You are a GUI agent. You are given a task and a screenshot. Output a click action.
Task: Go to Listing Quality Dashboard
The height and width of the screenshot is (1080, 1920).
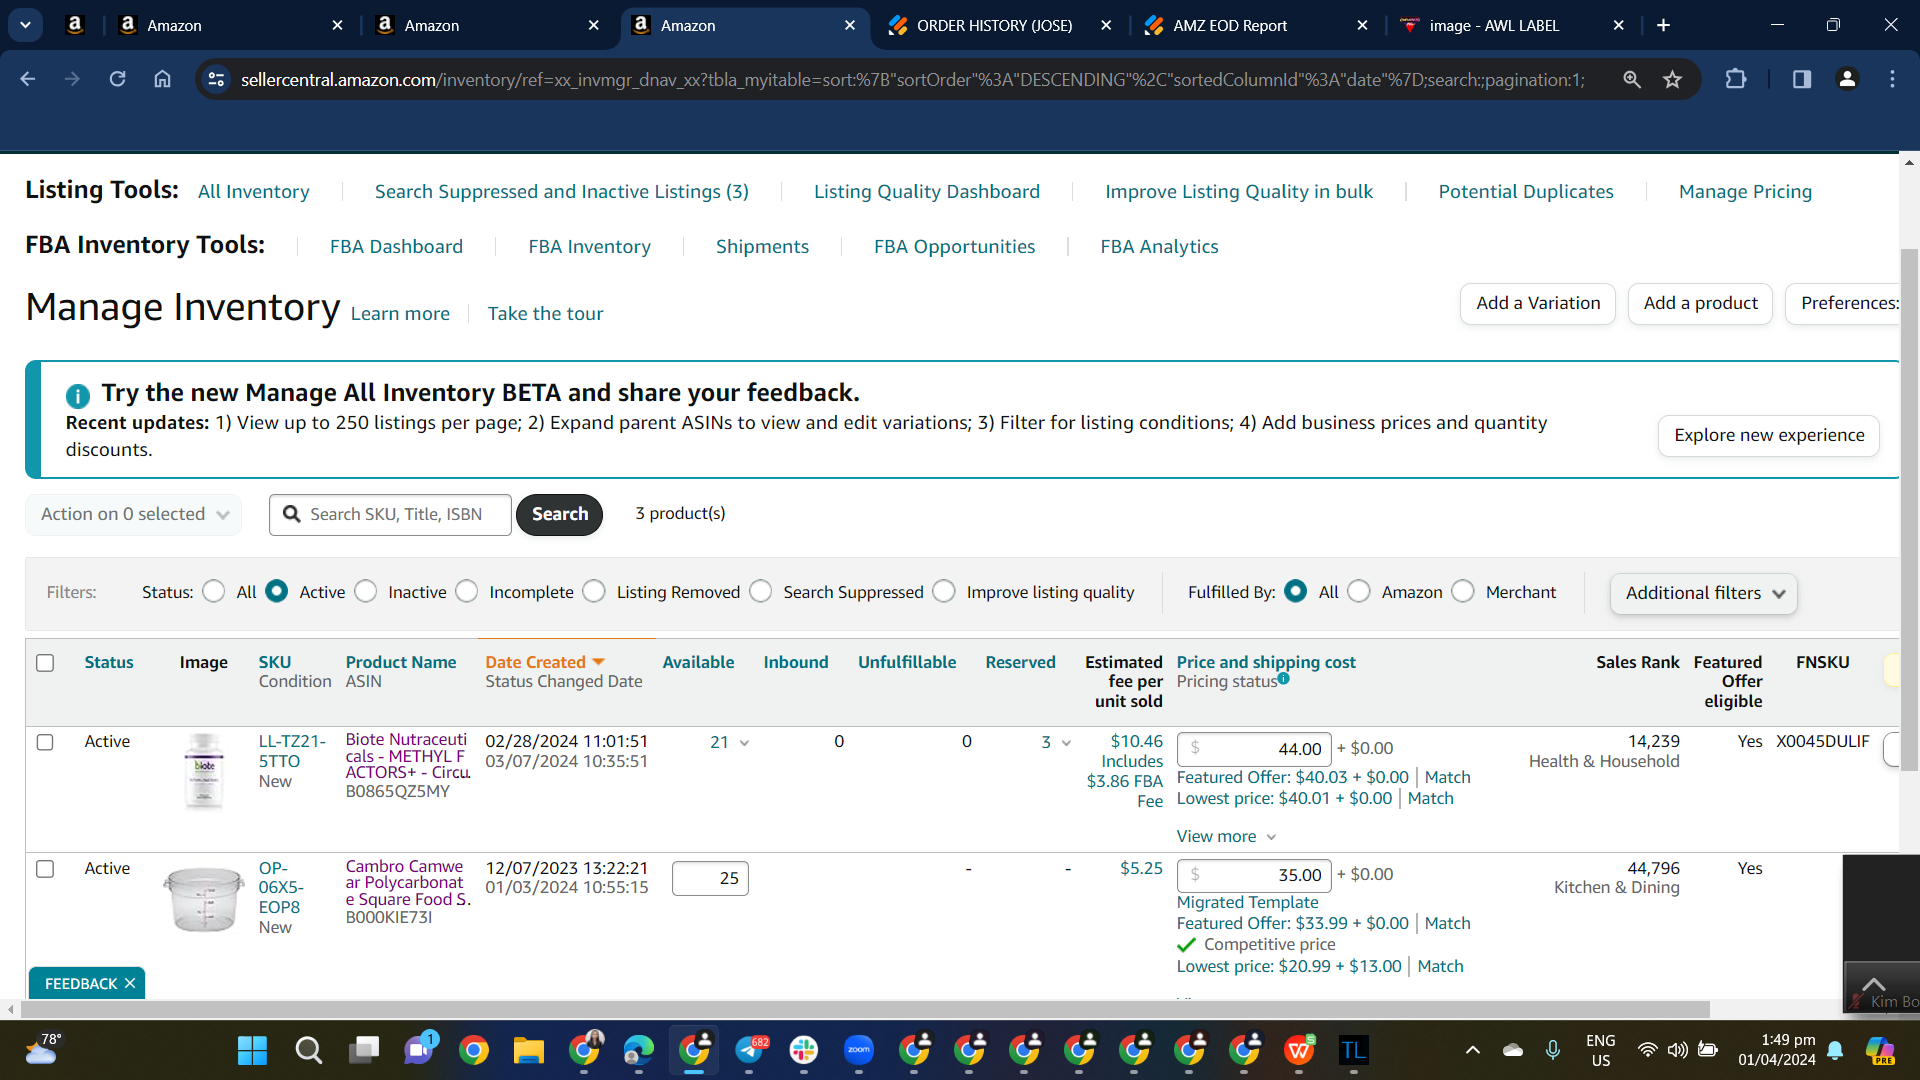coord(927,192)
